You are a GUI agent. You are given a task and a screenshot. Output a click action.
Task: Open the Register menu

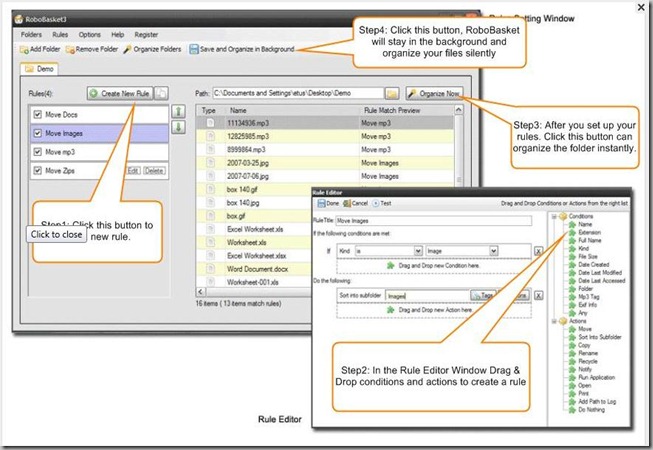146,35
